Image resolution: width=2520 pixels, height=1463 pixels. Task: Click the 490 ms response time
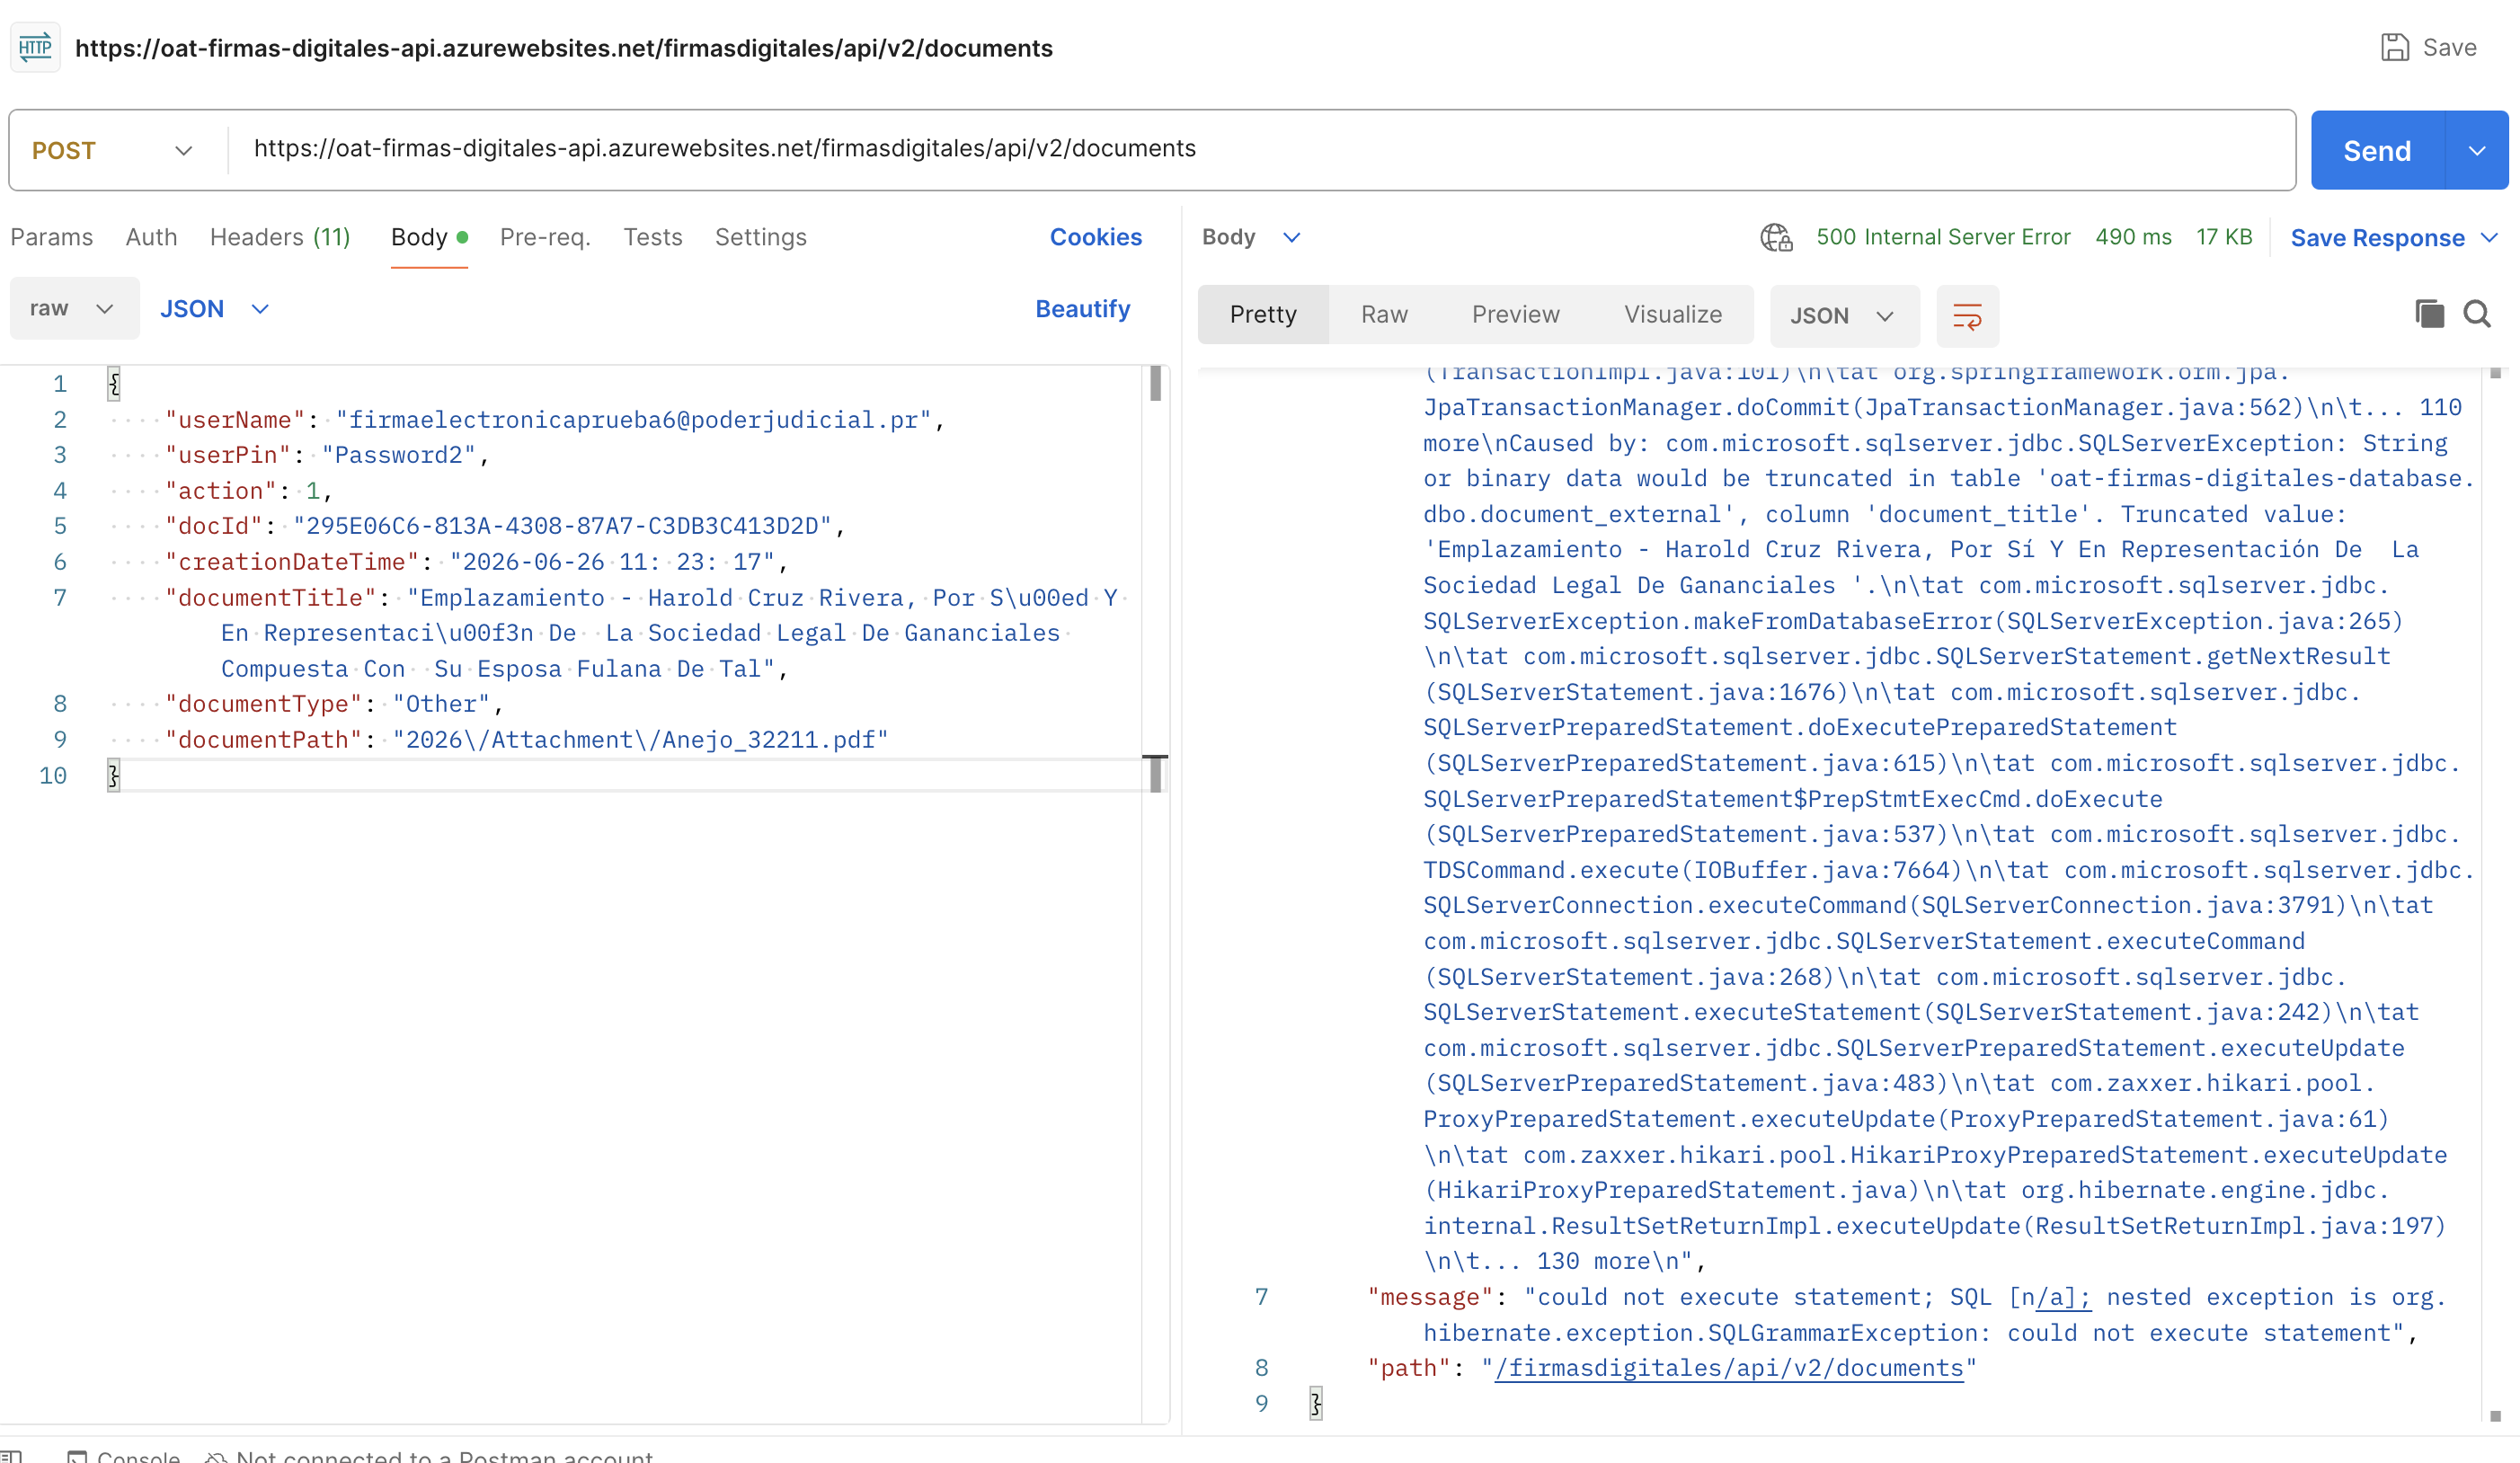coord(2133,237)
